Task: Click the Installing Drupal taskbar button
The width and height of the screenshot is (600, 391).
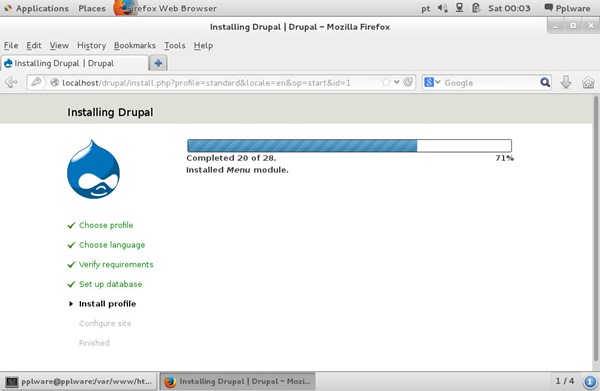Action: (237, 381)
